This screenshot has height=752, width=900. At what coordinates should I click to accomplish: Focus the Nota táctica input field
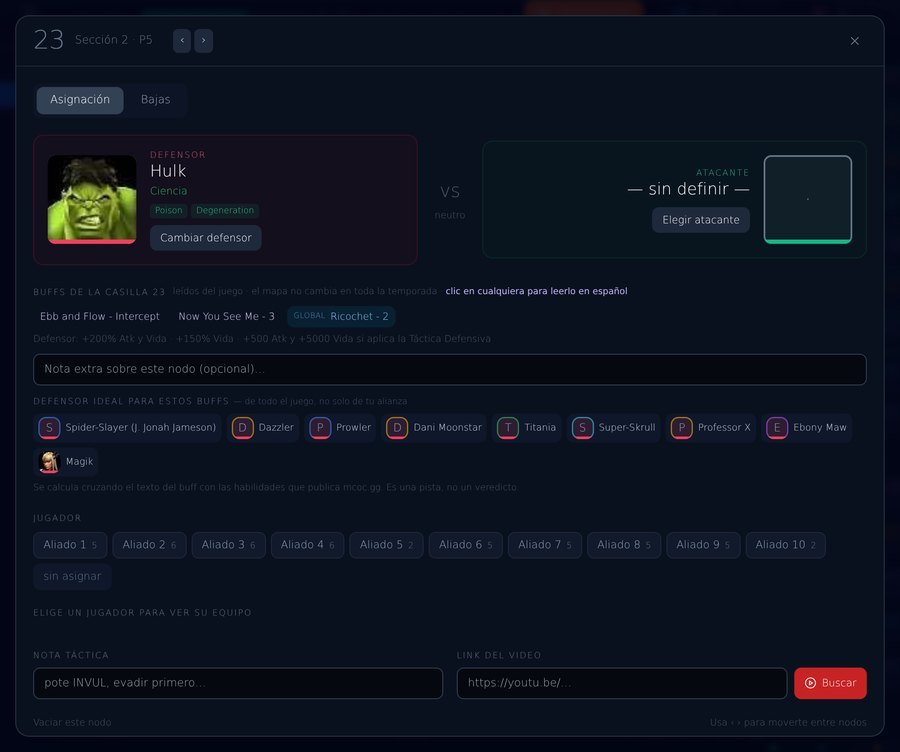click(238, 683)
